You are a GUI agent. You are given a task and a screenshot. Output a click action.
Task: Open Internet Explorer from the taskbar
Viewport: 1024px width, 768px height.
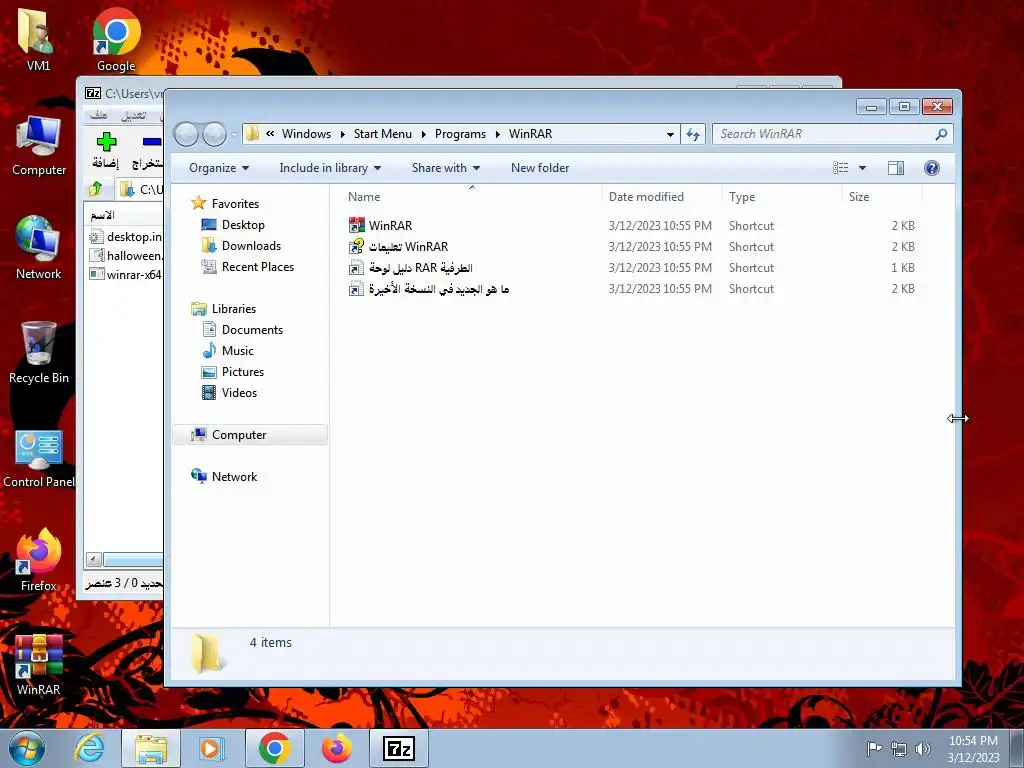tap(89, 748)
